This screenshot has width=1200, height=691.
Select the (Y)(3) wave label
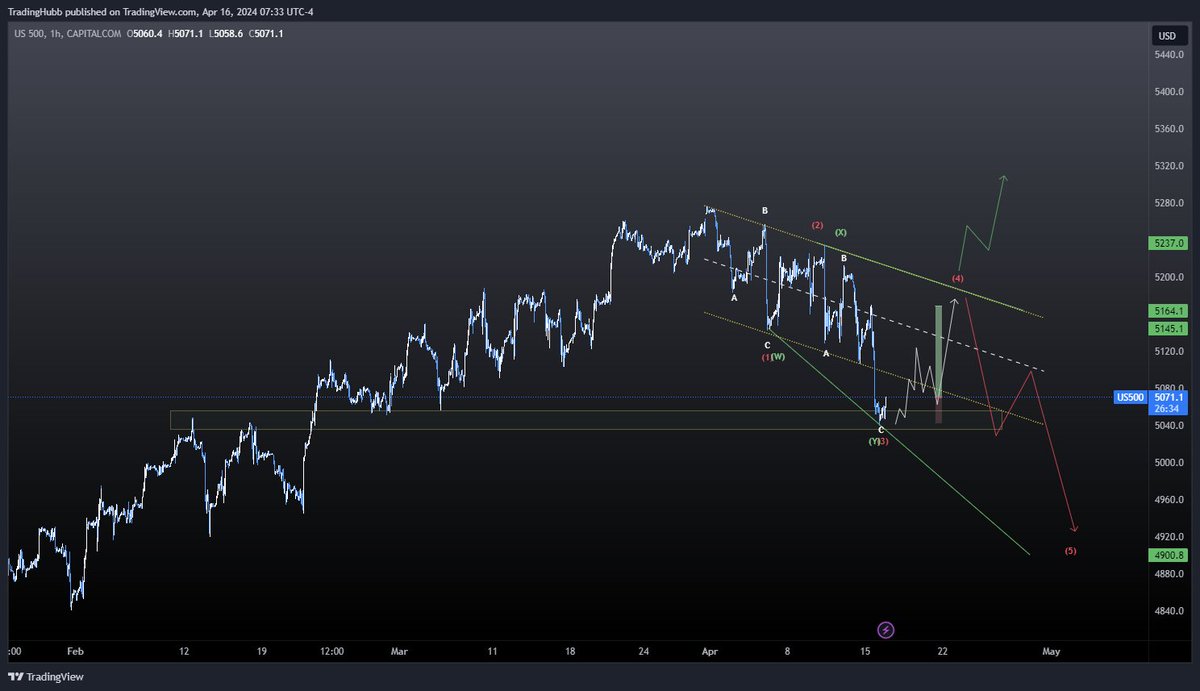coord(879,441)
